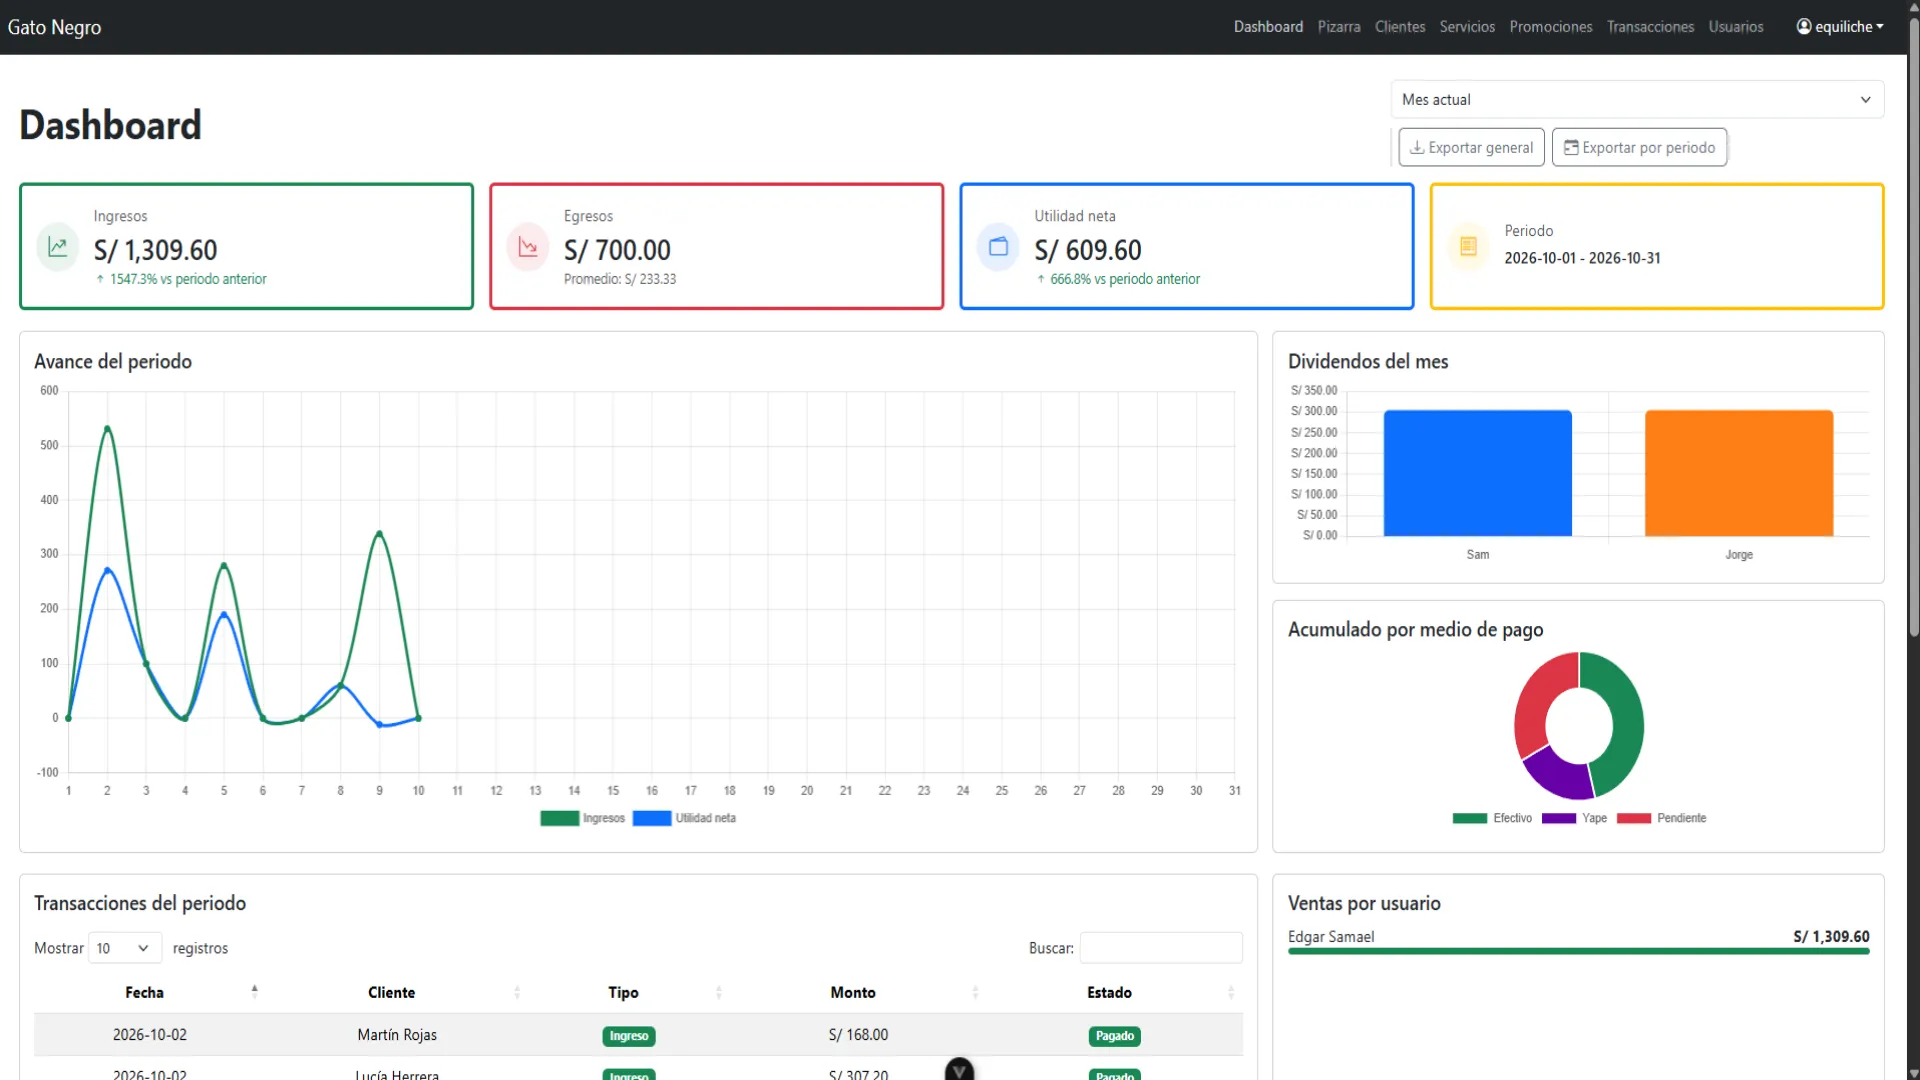Image resolution: width=1920 pixels, height=1080 pixels.
Task: Click the Egresos chart-down icon
Action: click(x=528, y=247)
